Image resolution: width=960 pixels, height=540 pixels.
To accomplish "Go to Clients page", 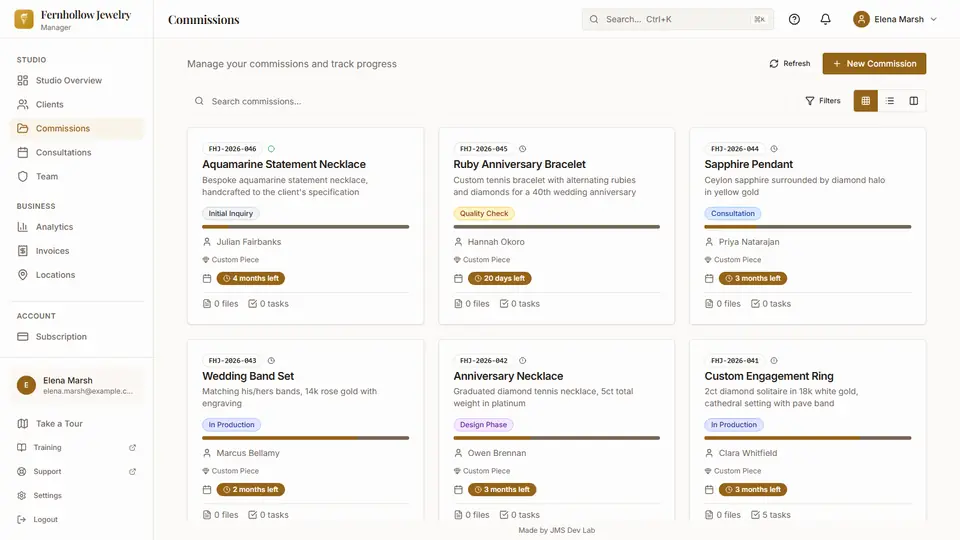I will tap(77, 104).
